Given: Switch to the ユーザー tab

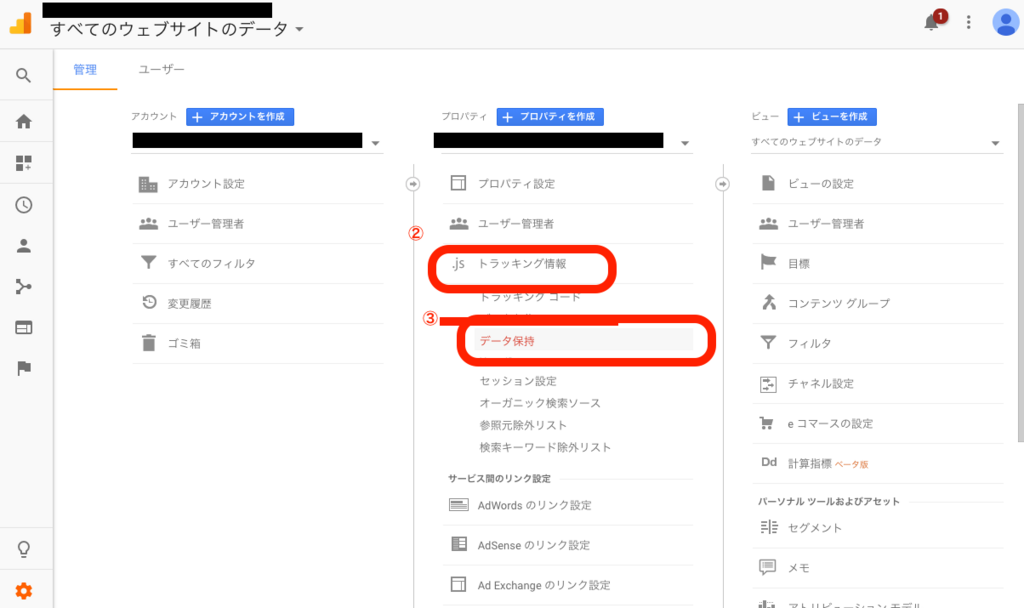Looking at the screenshot, I should coord(161,69).
